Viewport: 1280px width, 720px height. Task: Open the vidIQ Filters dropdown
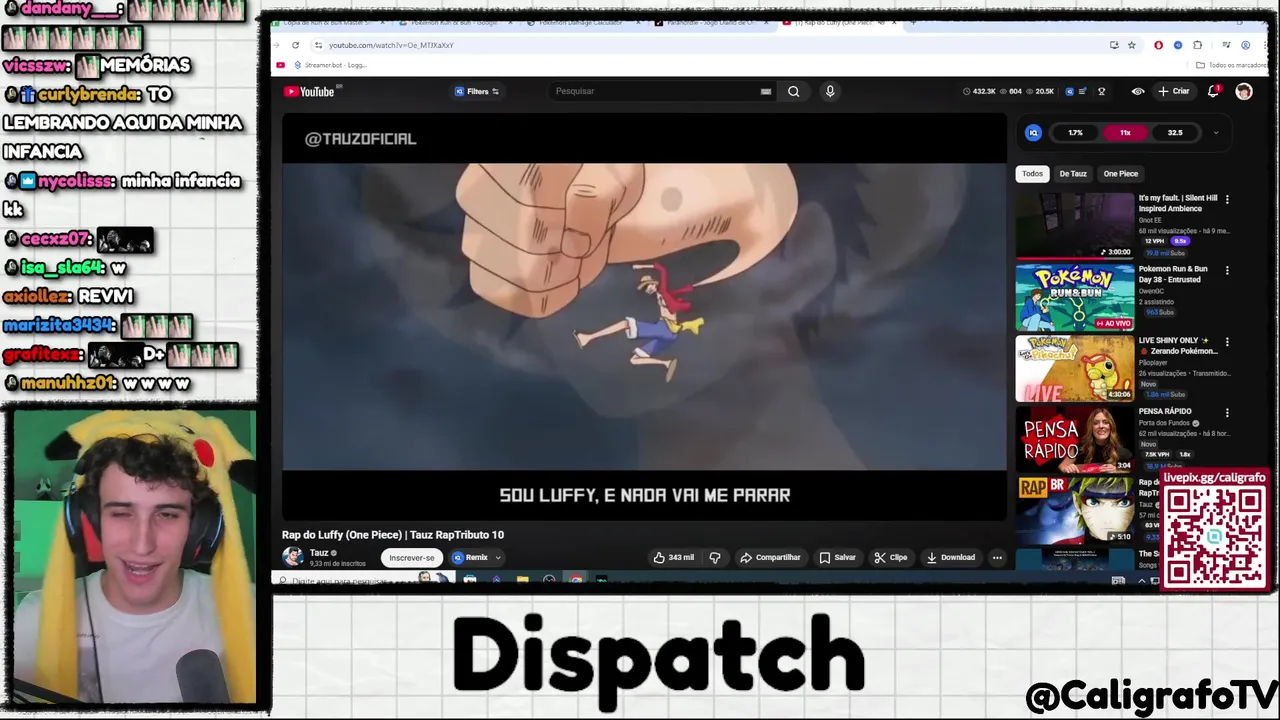(477, 91)
